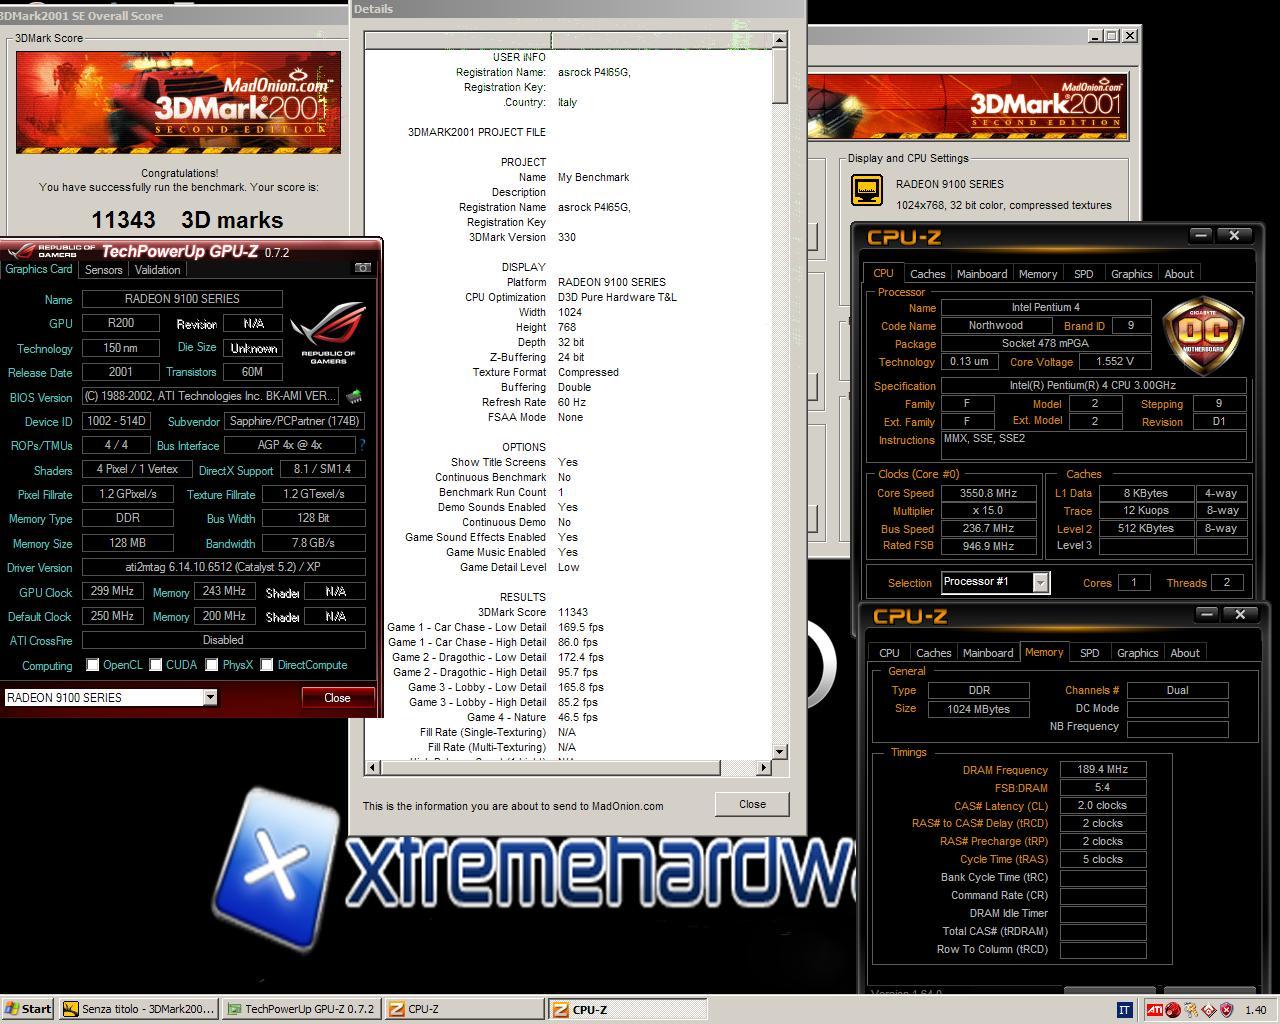Switch to CPU tab in lower CPU-Z window
The image size is (1280, 1024).
(x=889, y=652)
